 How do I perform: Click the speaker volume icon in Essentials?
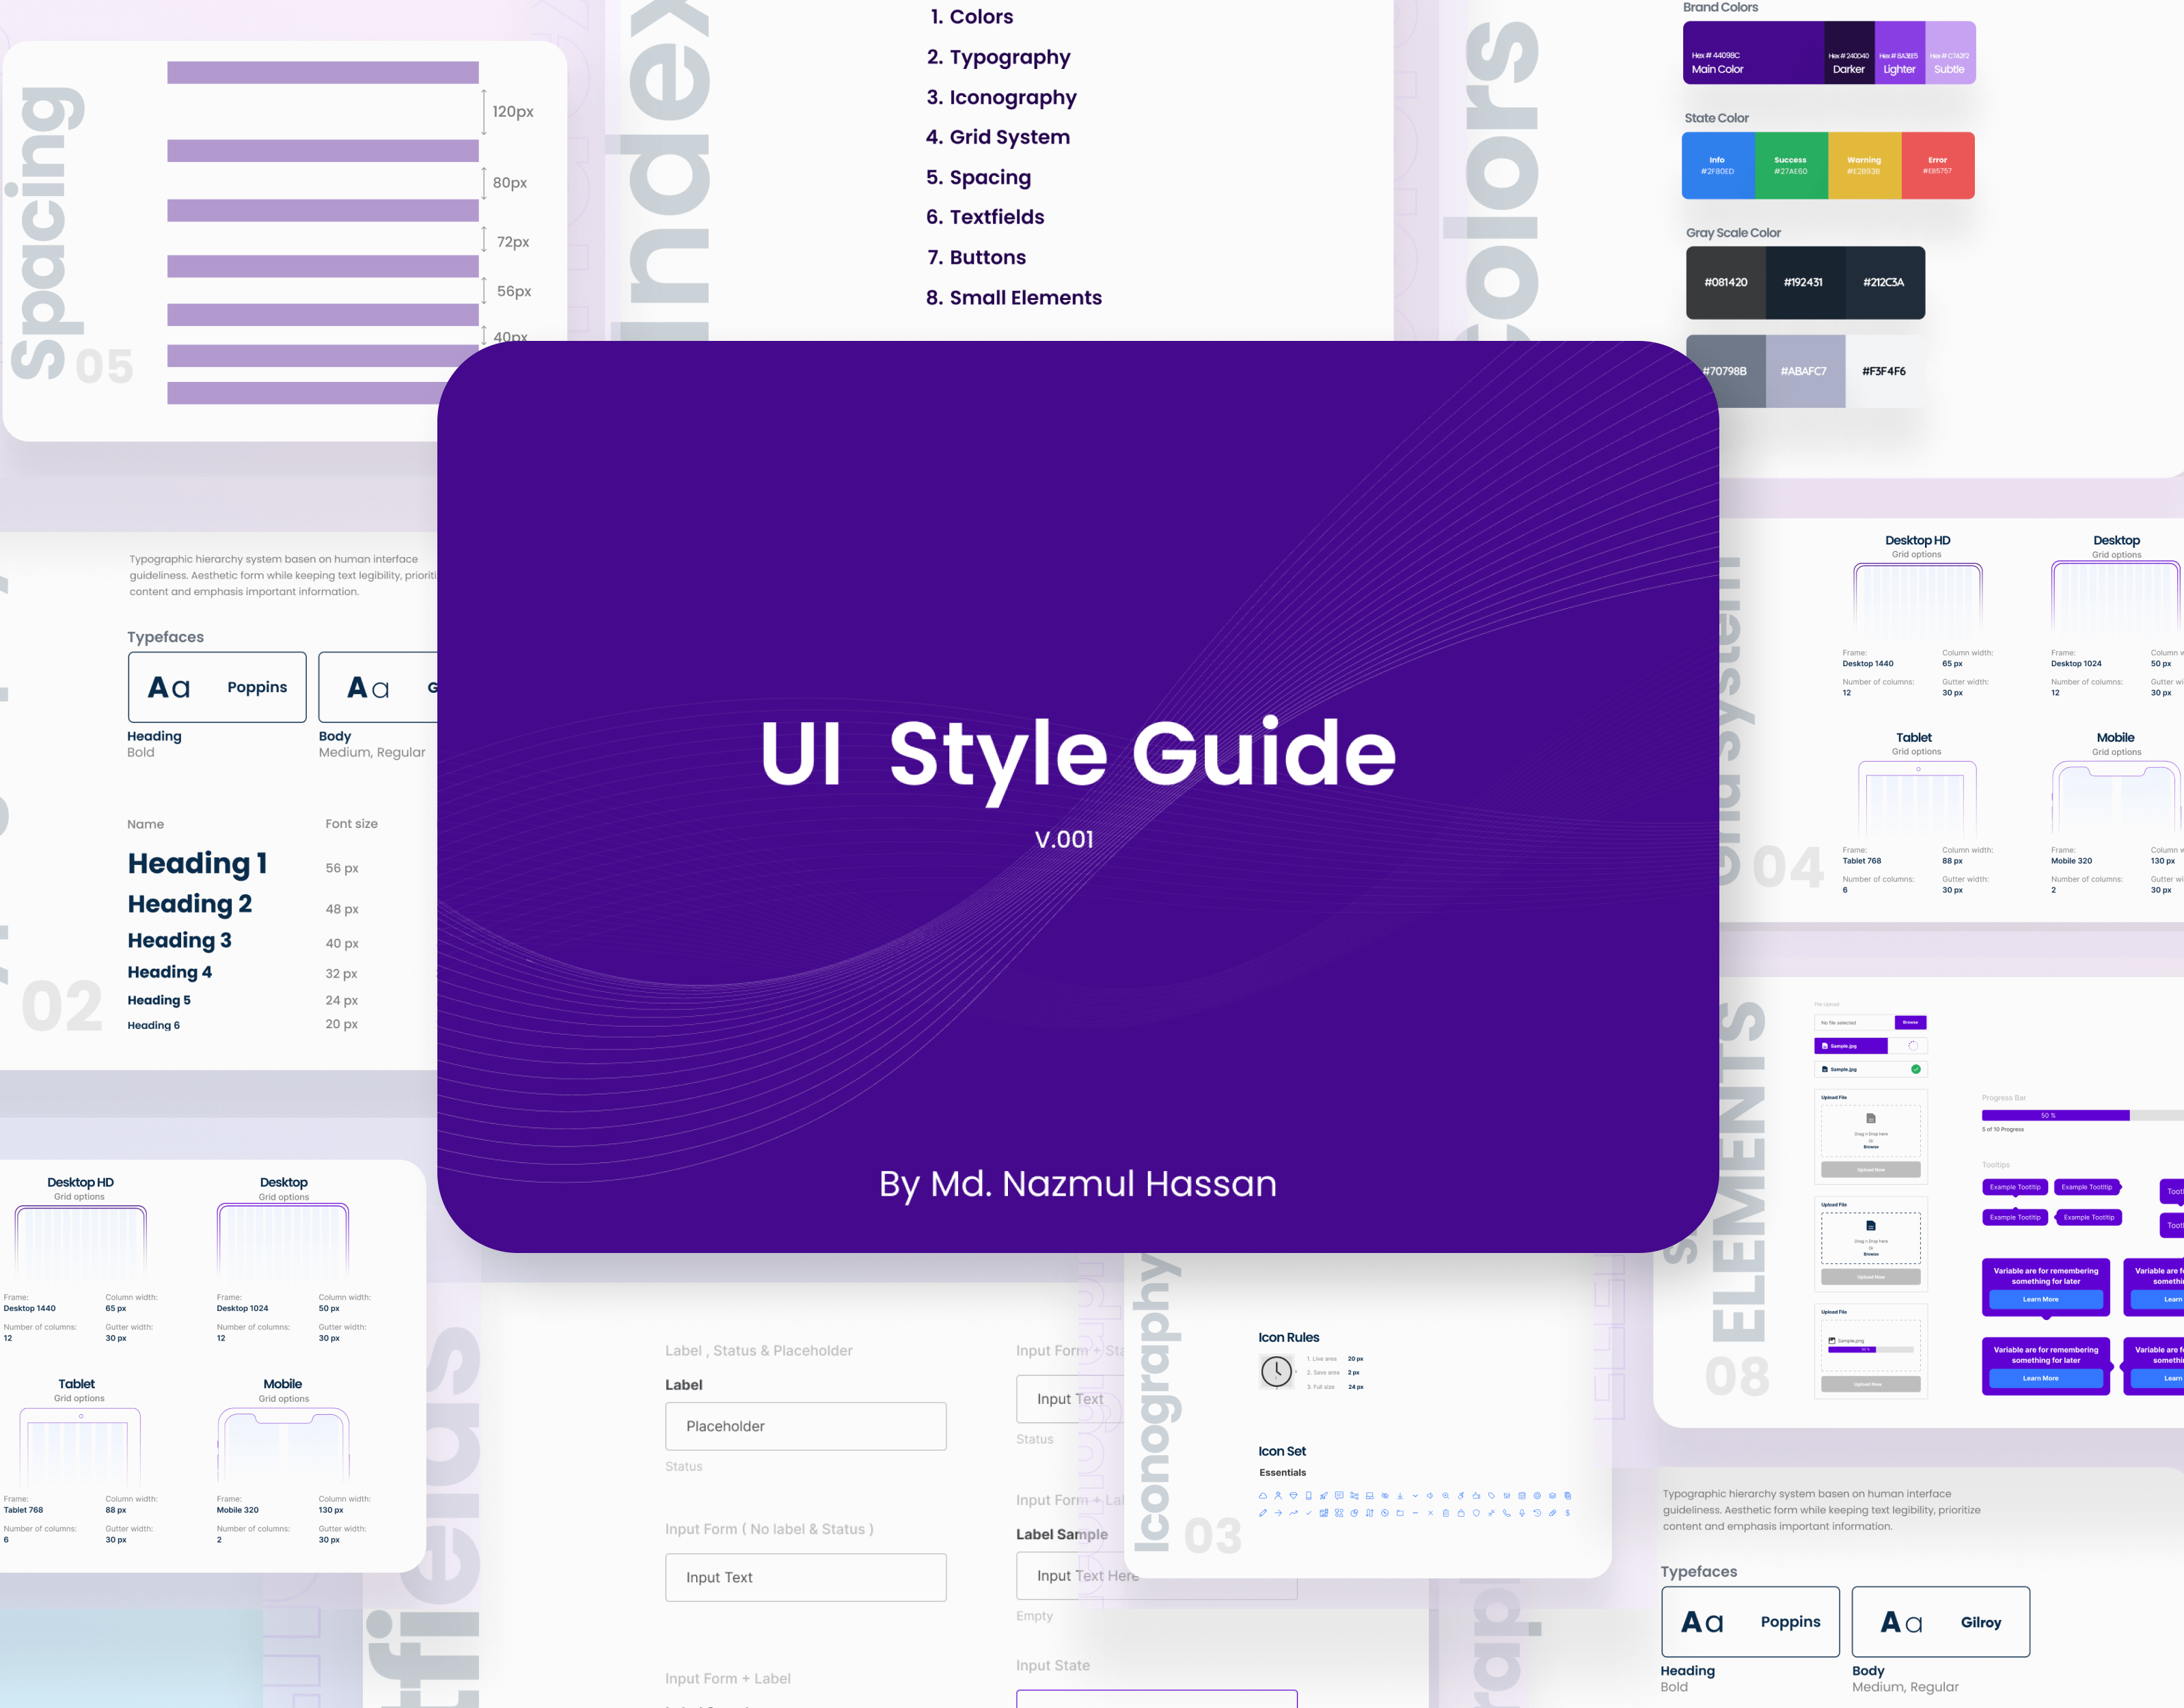point(1430,1496)
